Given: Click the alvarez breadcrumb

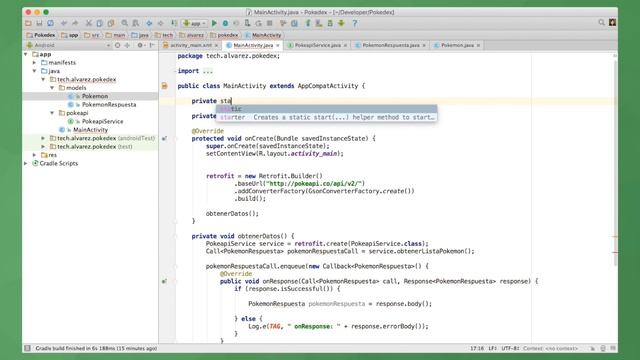Looking at the screenshot, I should (191, 35).
